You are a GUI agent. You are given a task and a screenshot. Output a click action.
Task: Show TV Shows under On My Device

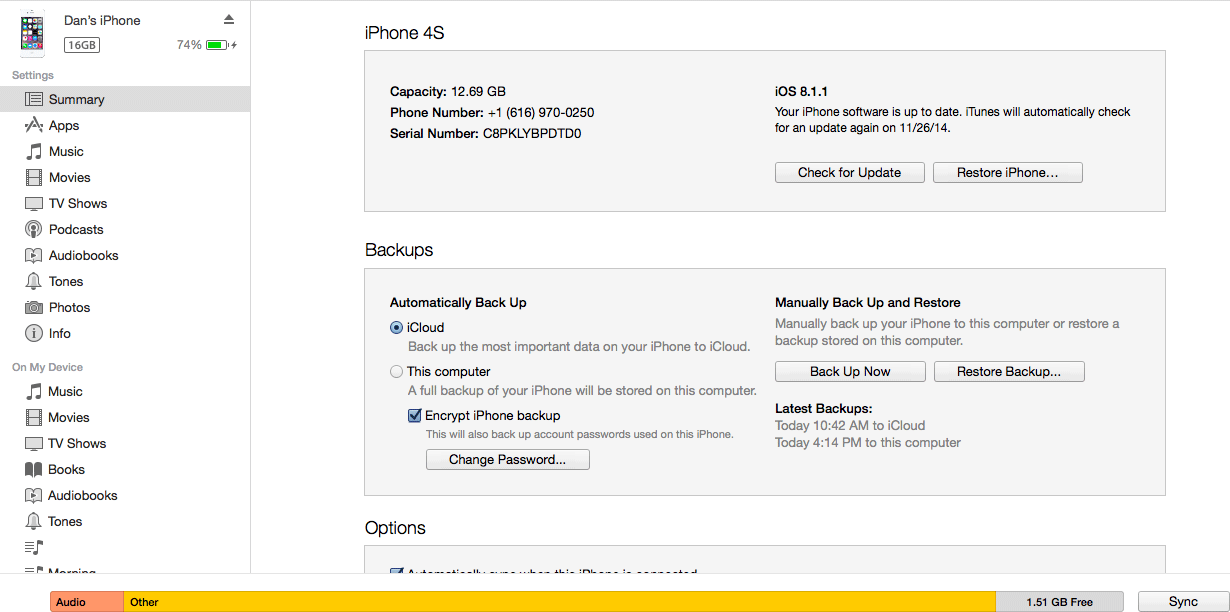[77, 443]
